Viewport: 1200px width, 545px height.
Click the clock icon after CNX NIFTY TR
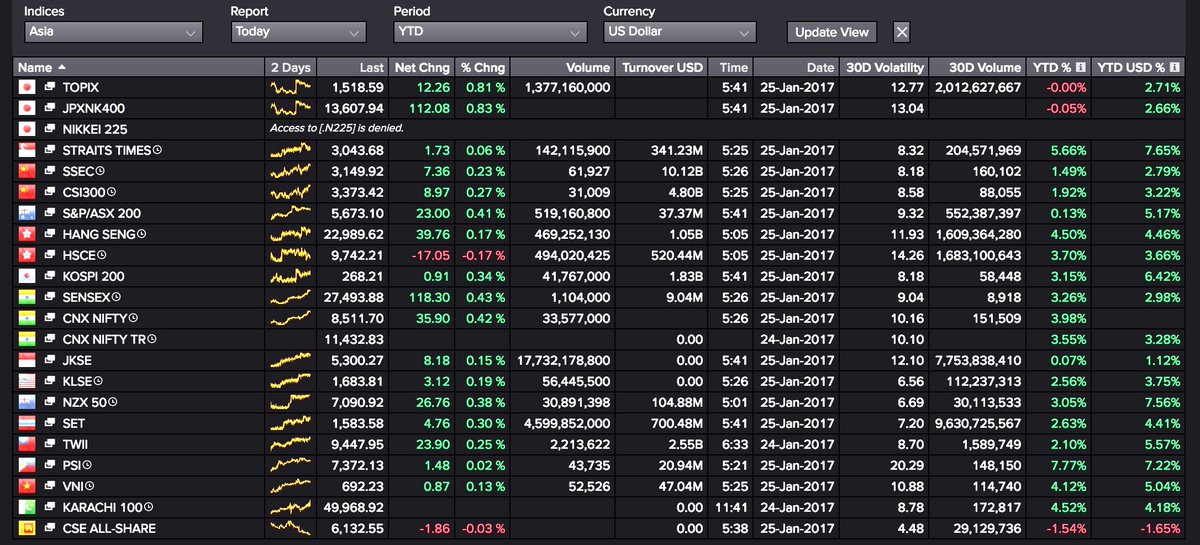(x=153, y=339)
